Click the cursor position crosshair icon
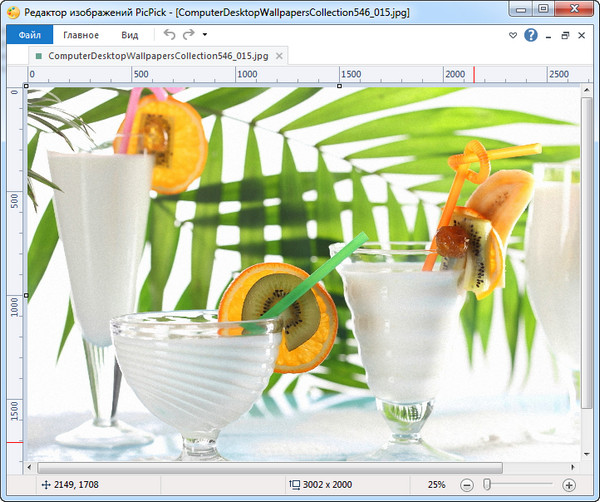The image size is (600, 502). click(45, 484)
